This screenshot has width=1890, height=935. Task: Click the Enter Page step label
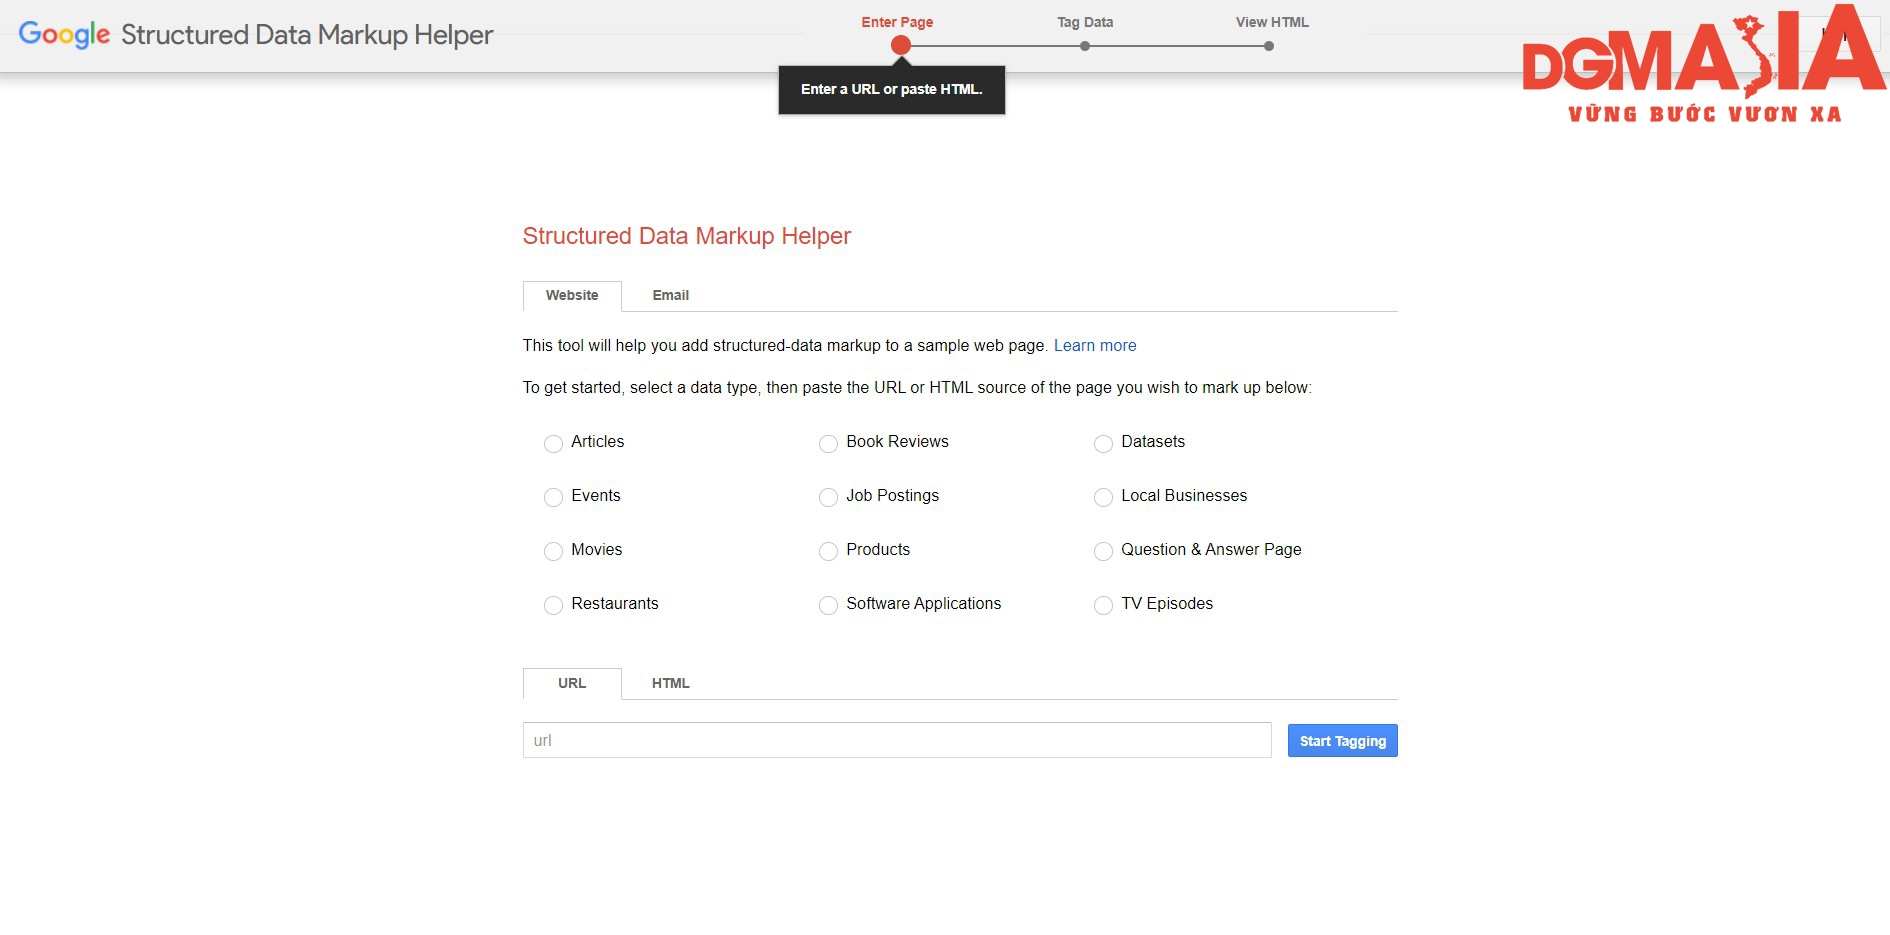pyautogui.click(x=897, y=22)
